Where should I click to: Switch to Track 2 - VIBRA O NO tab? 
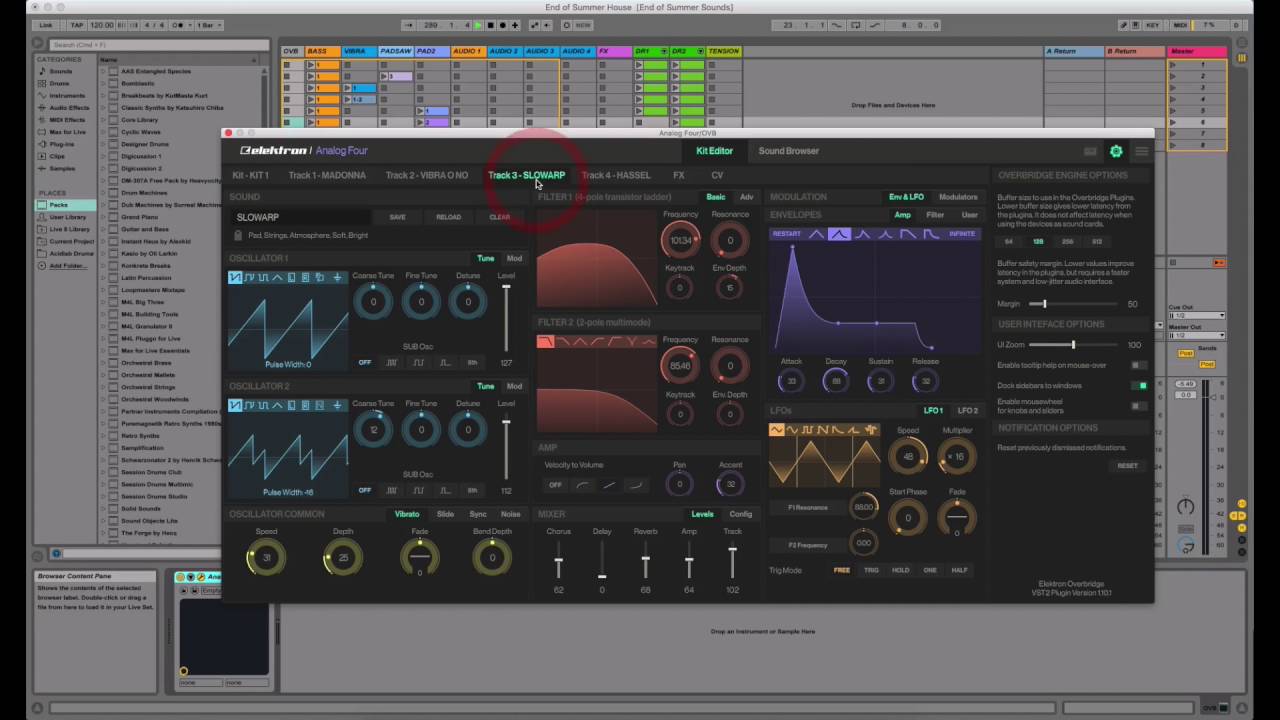point(426,175)
